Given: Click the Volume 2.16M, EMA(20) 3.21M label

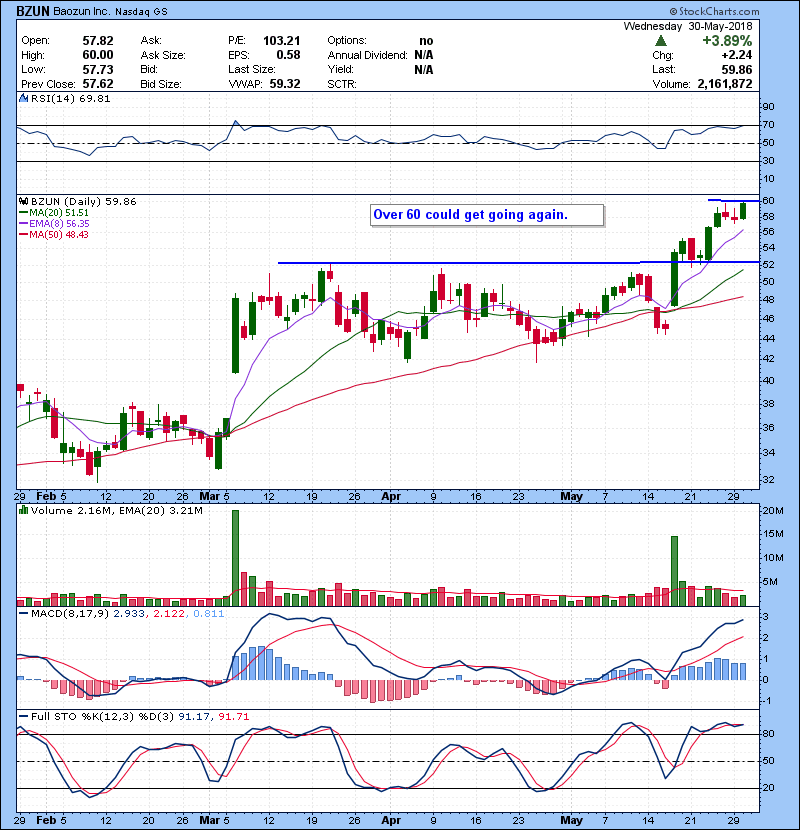Looking at the screenshot, I should tap(116, 511).
